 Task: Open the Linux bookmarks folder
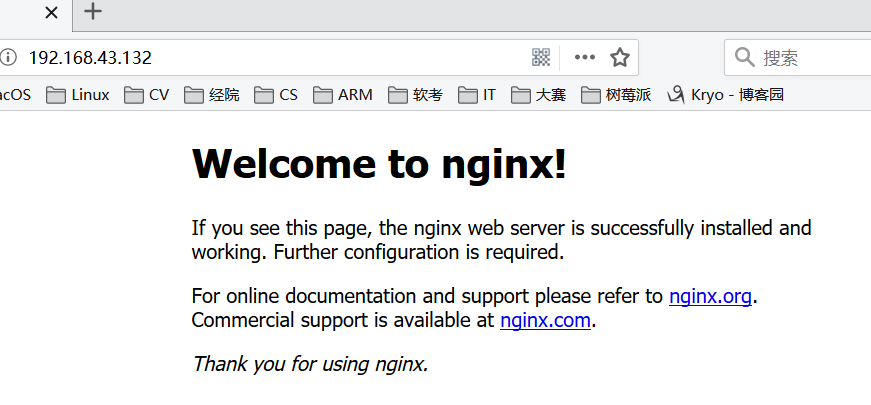point(78,95)
